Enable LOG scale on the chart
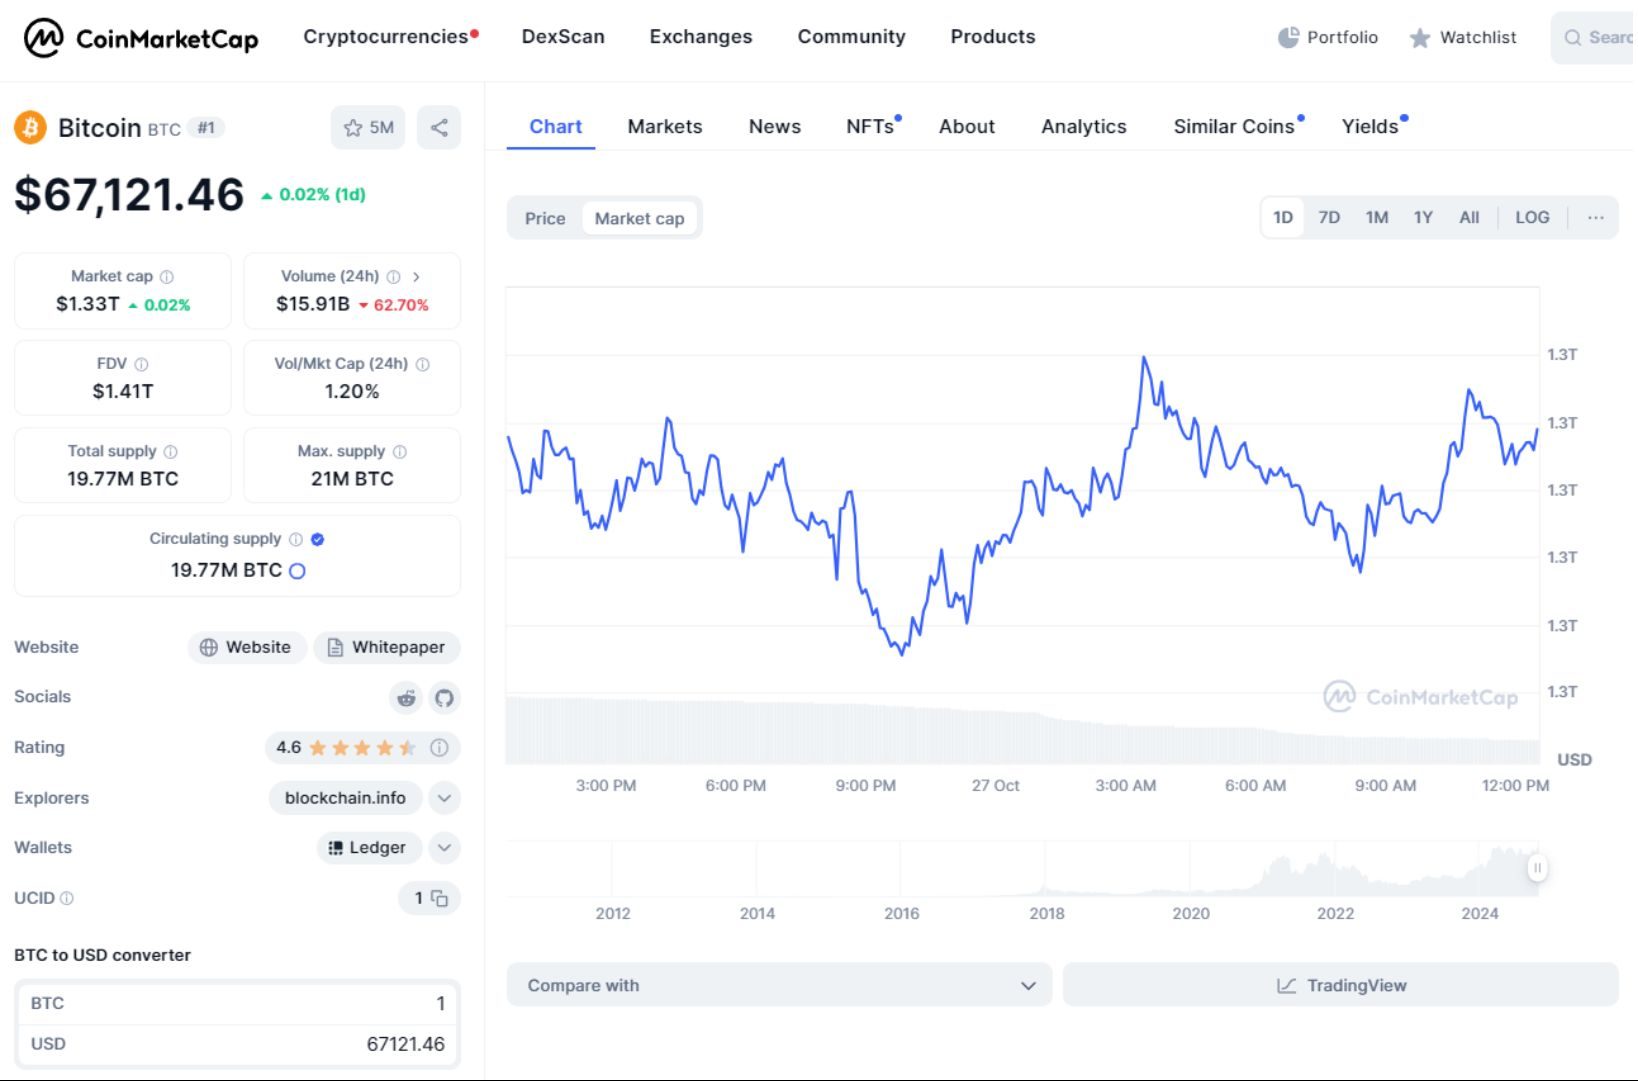 [x=1532, y=217]
